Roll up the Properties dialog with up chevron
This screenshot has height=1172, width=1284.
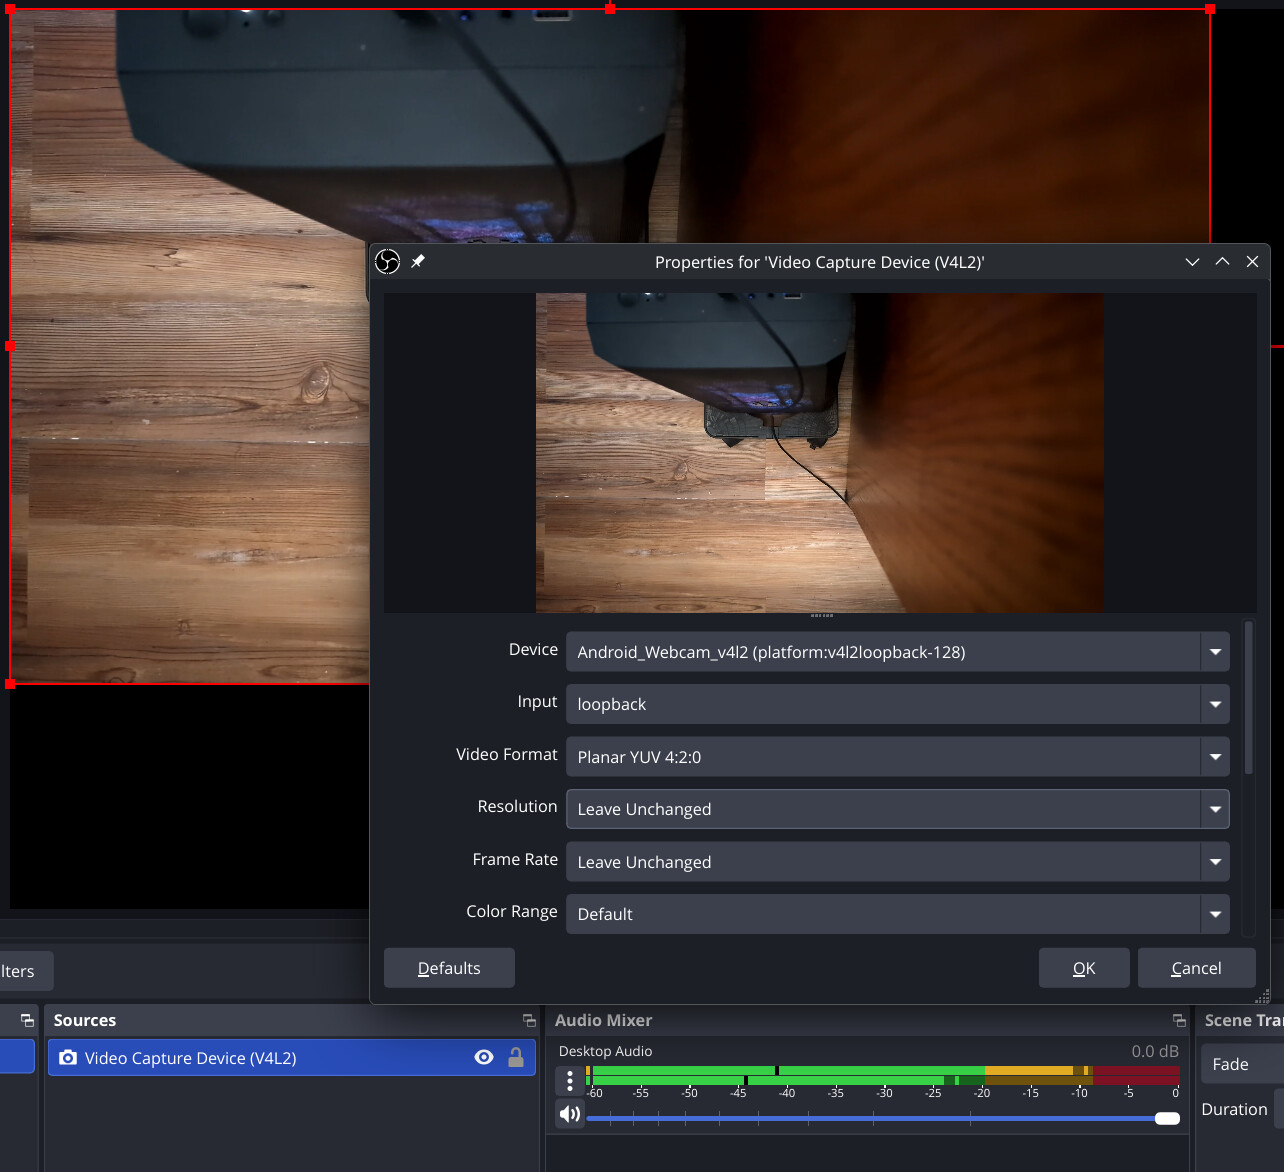1222,262
